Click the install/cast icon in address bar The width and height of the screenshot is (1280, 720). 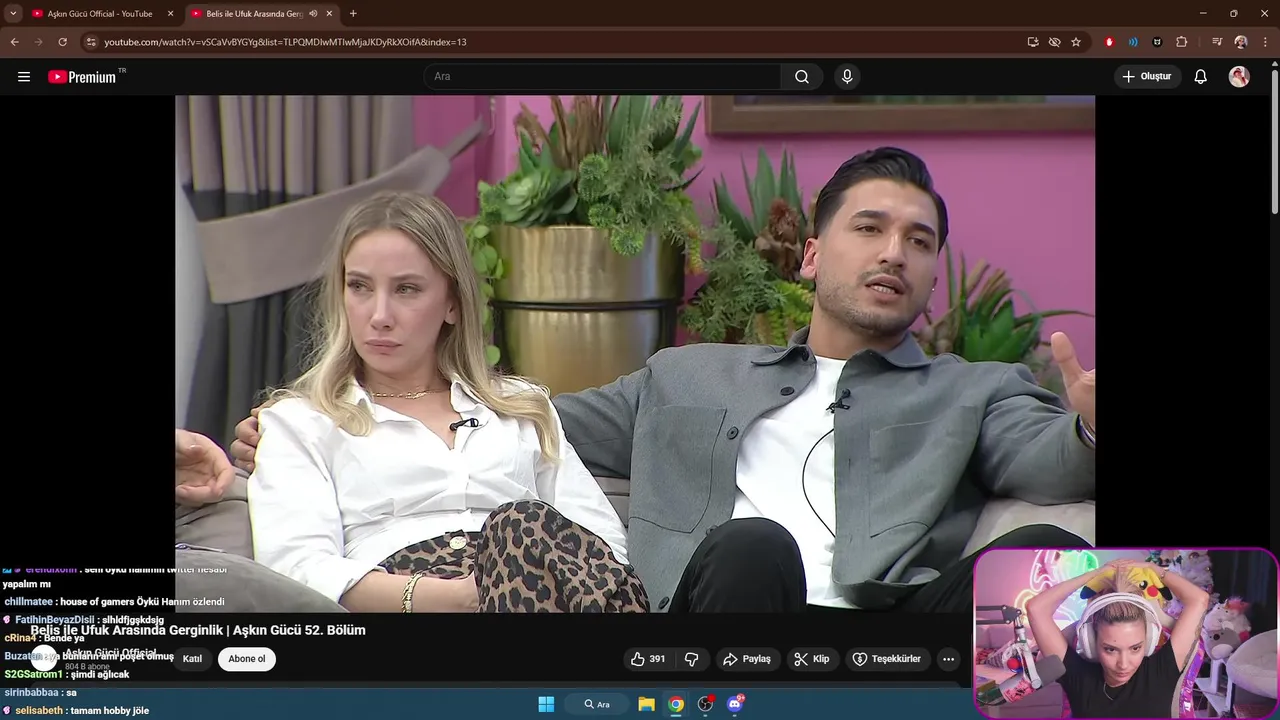tap(1033, 42)
